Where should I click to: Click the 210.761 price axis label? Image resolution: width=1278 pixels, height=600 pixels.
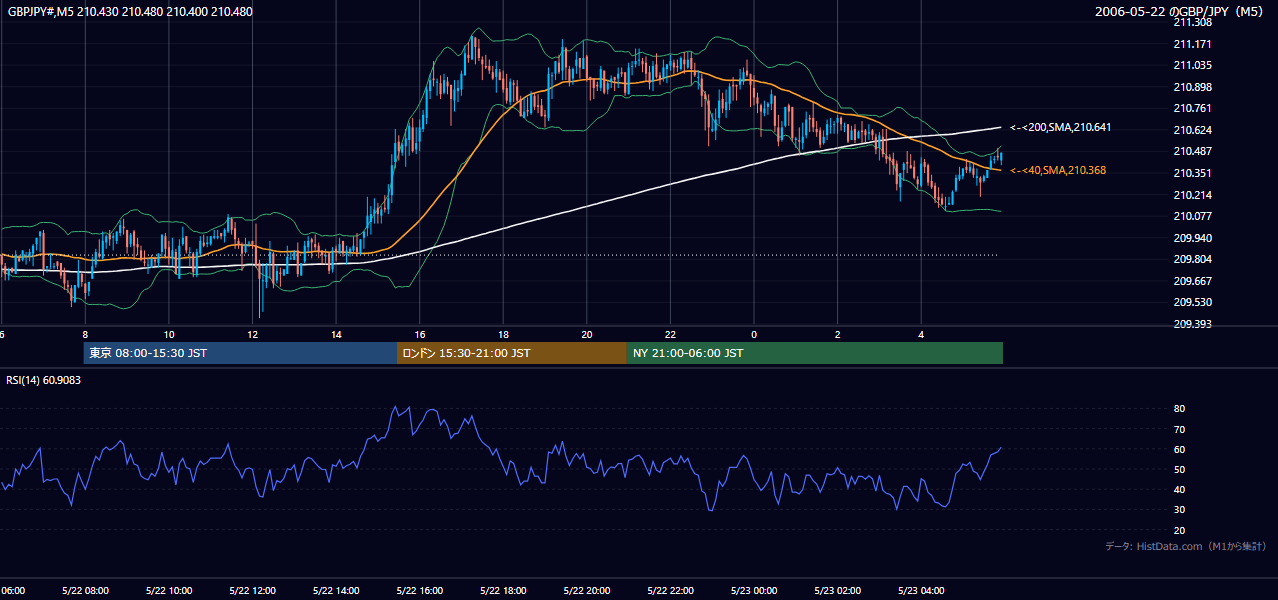tap(1191, 109)
